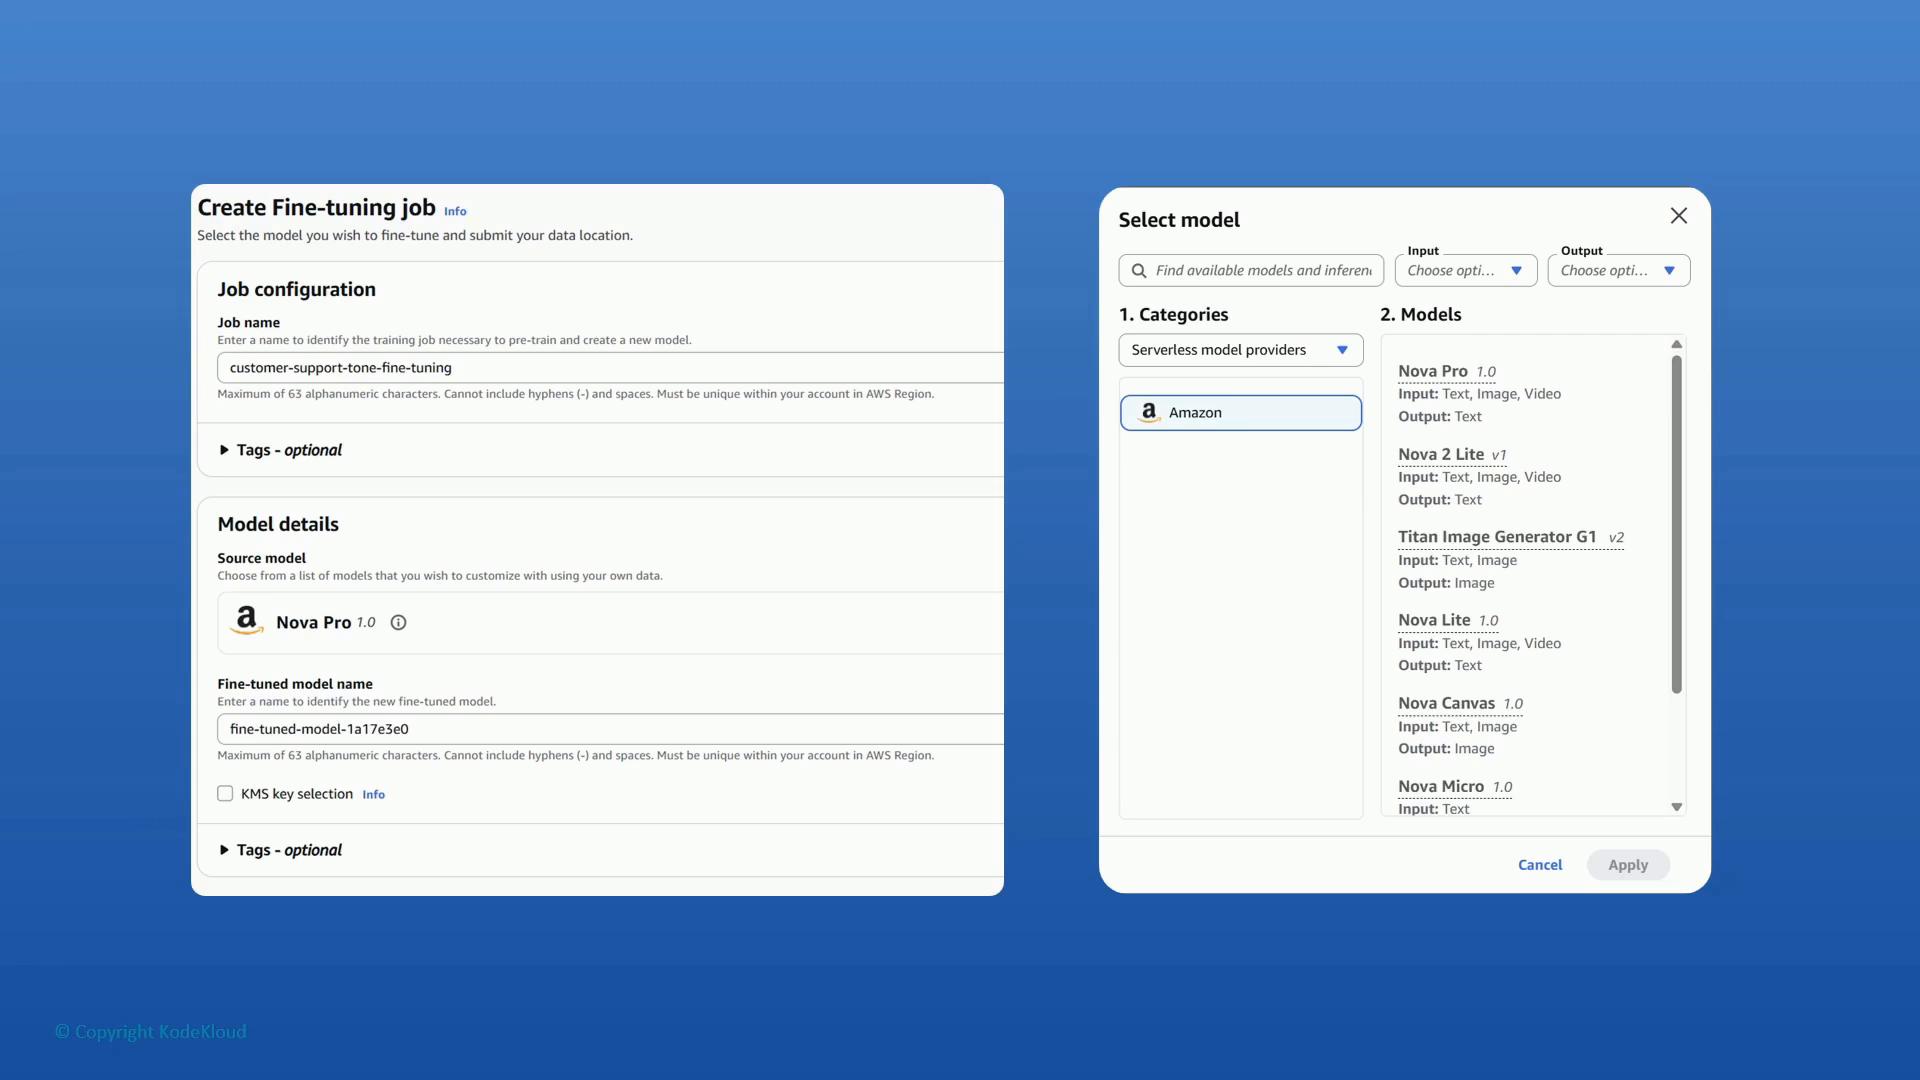
Task: Expand Tags optional under Model details
Action: 281,850
